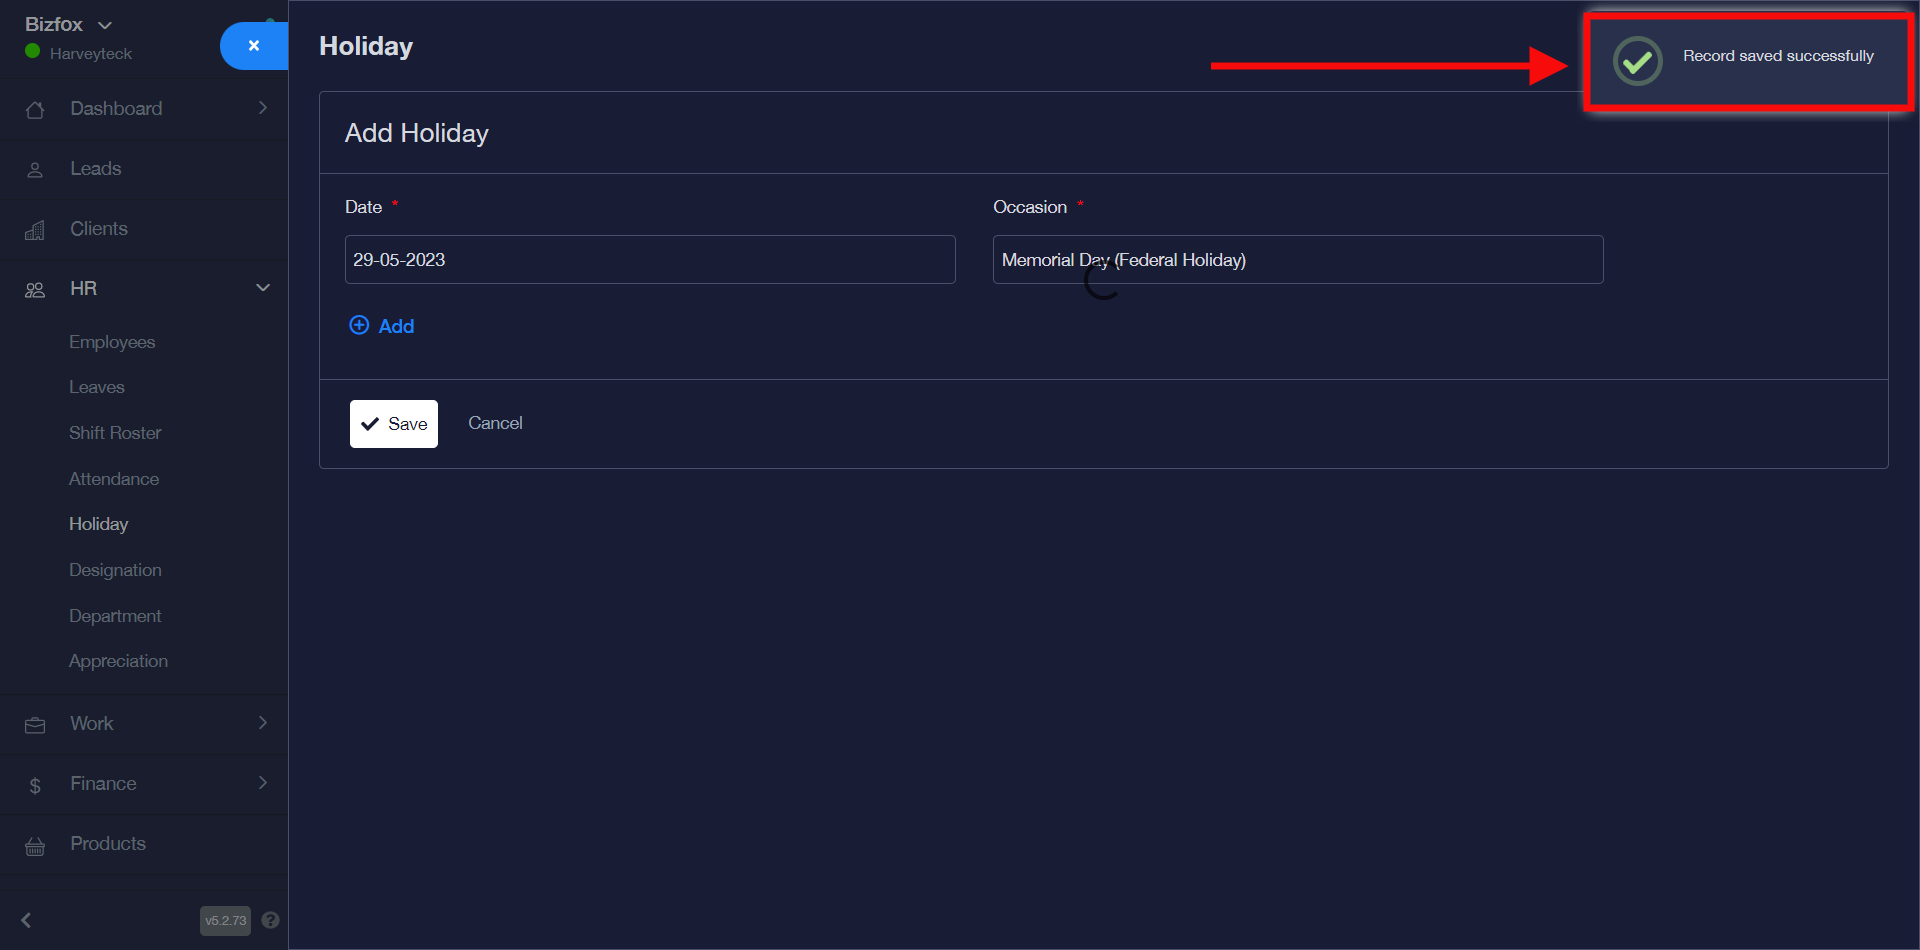
Task: Click the Dashboard home icon
Action: (35, 110)
